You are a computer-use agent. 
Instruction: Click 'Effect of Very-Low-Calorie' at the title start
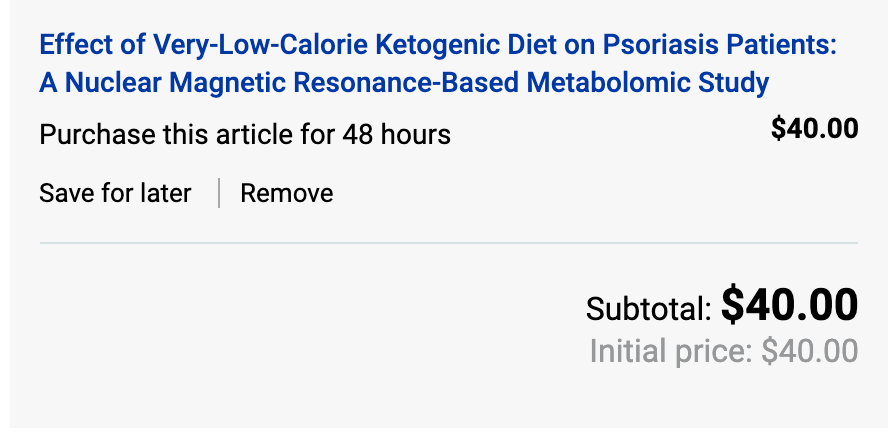click(x=204, y=44)
